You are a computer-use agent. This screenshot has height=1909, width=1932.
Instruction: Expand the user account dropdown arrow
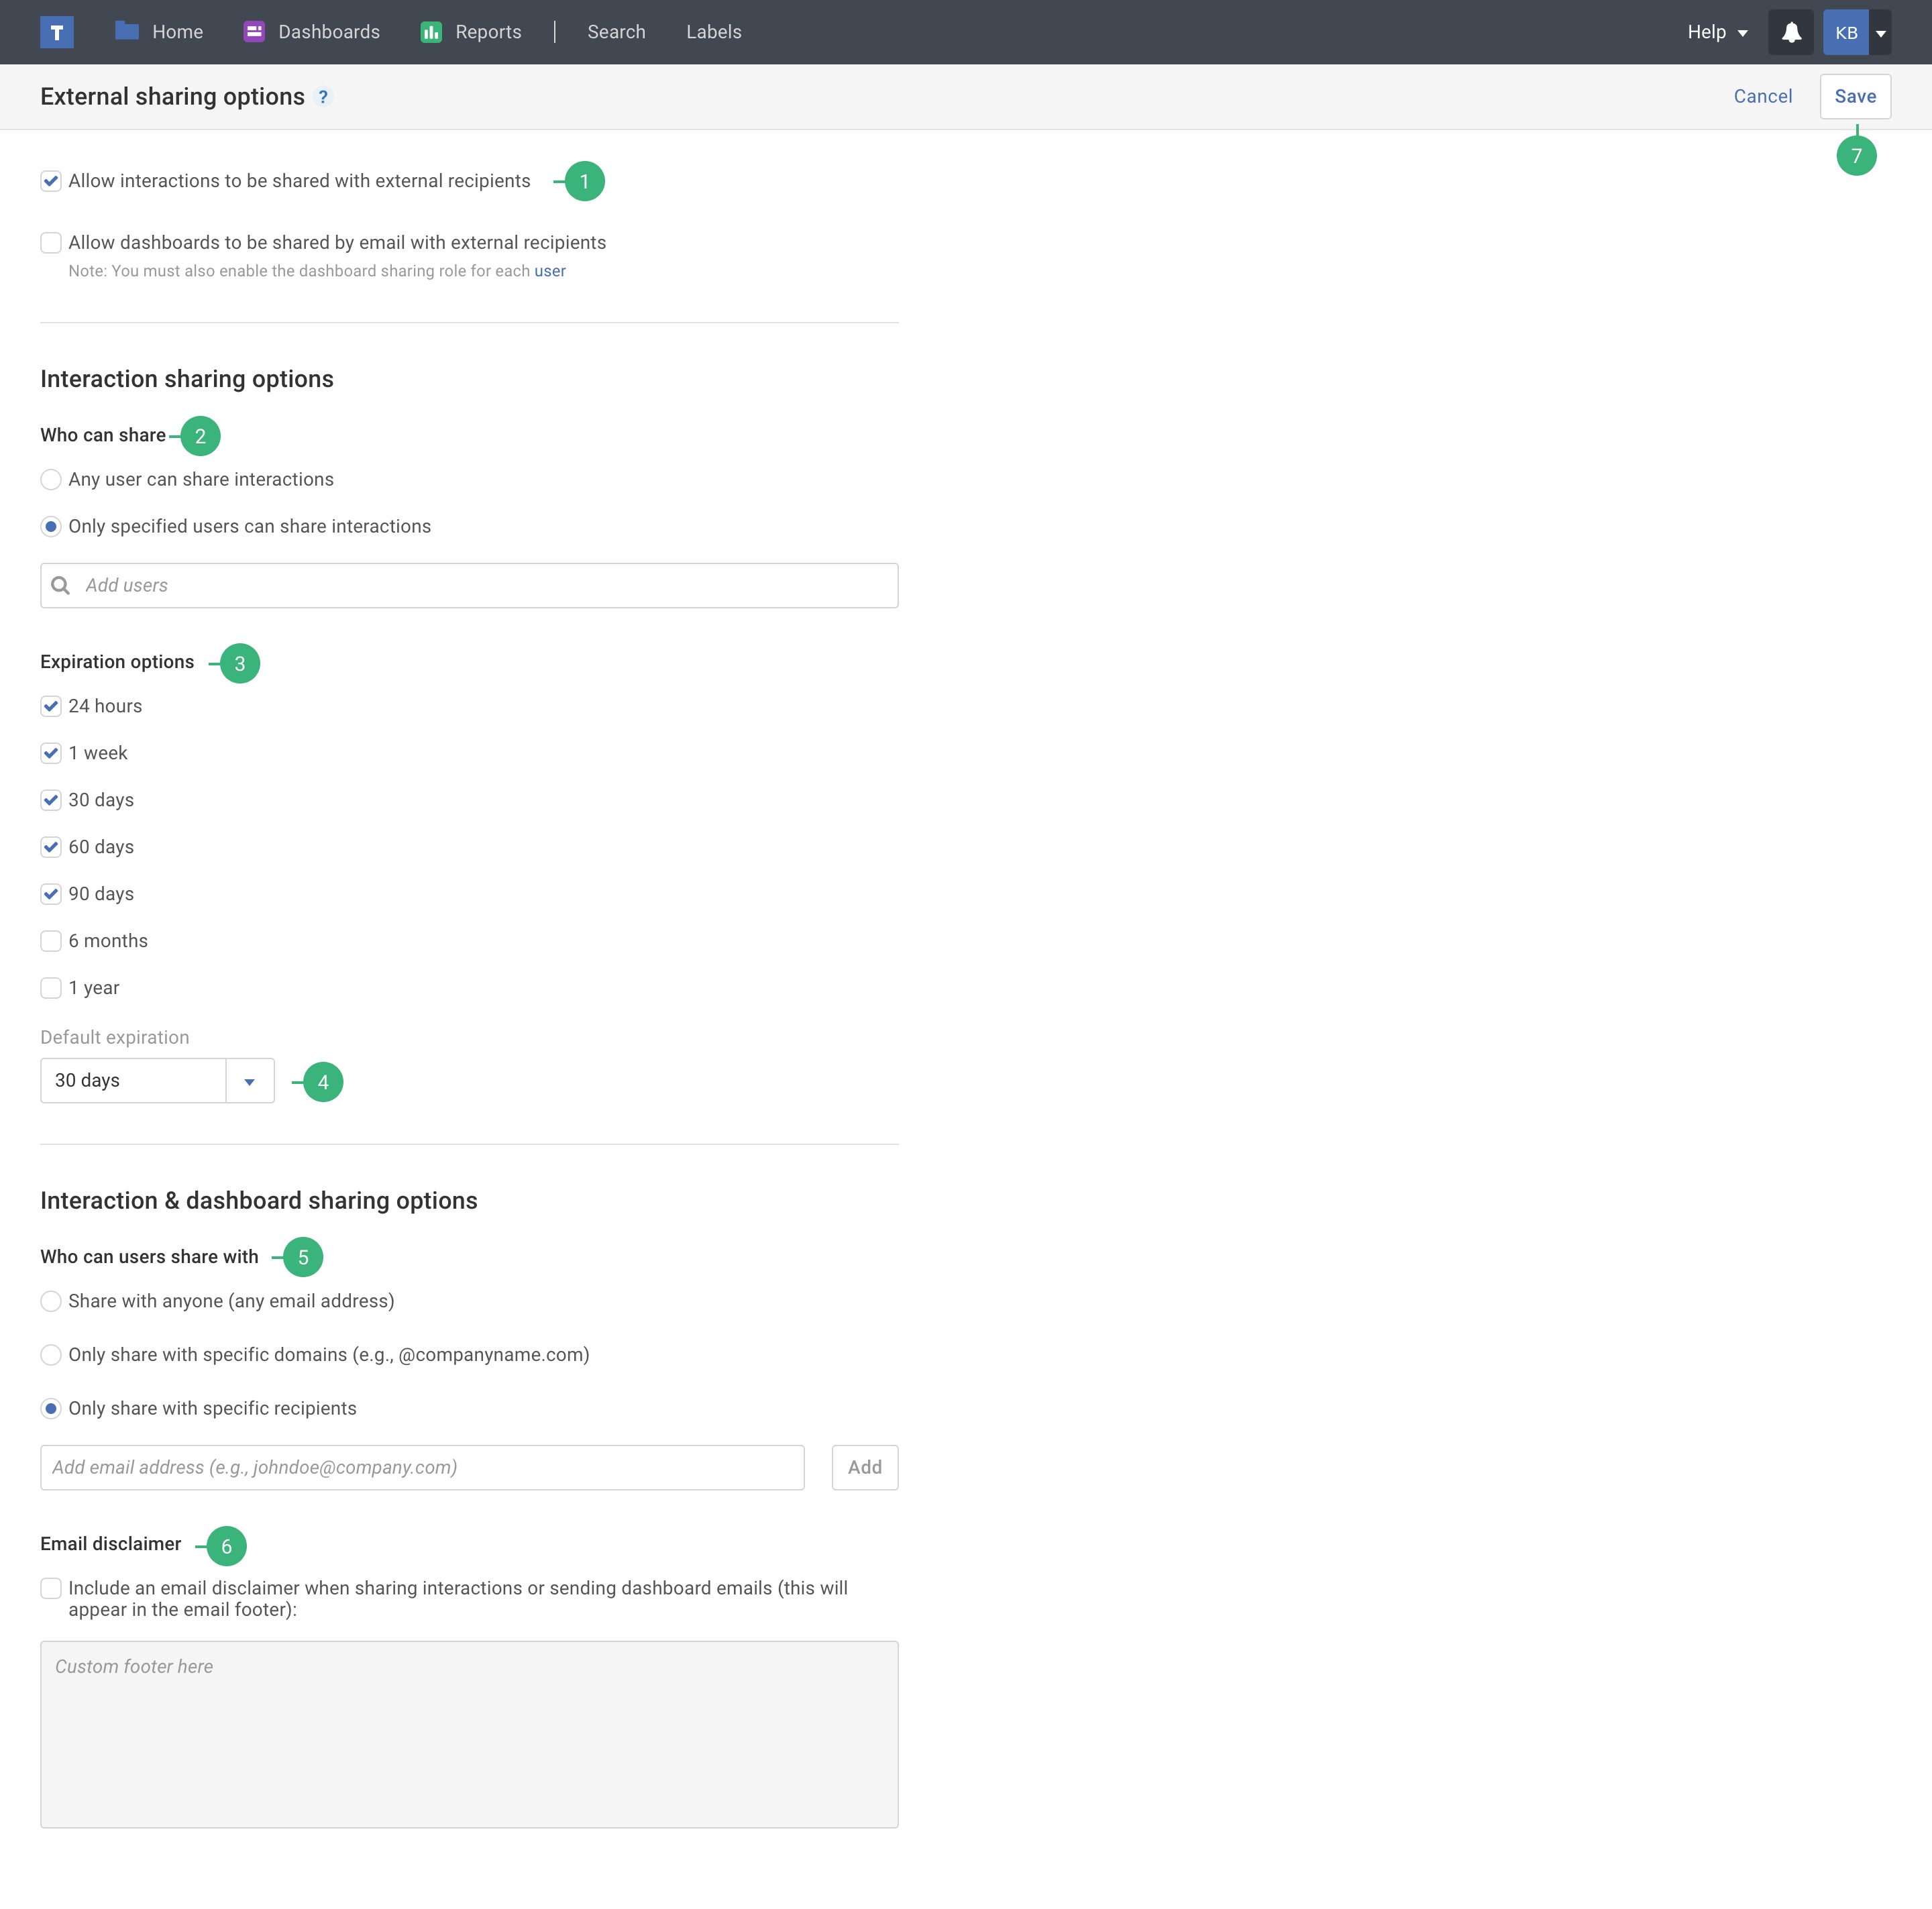(1881, 32)
